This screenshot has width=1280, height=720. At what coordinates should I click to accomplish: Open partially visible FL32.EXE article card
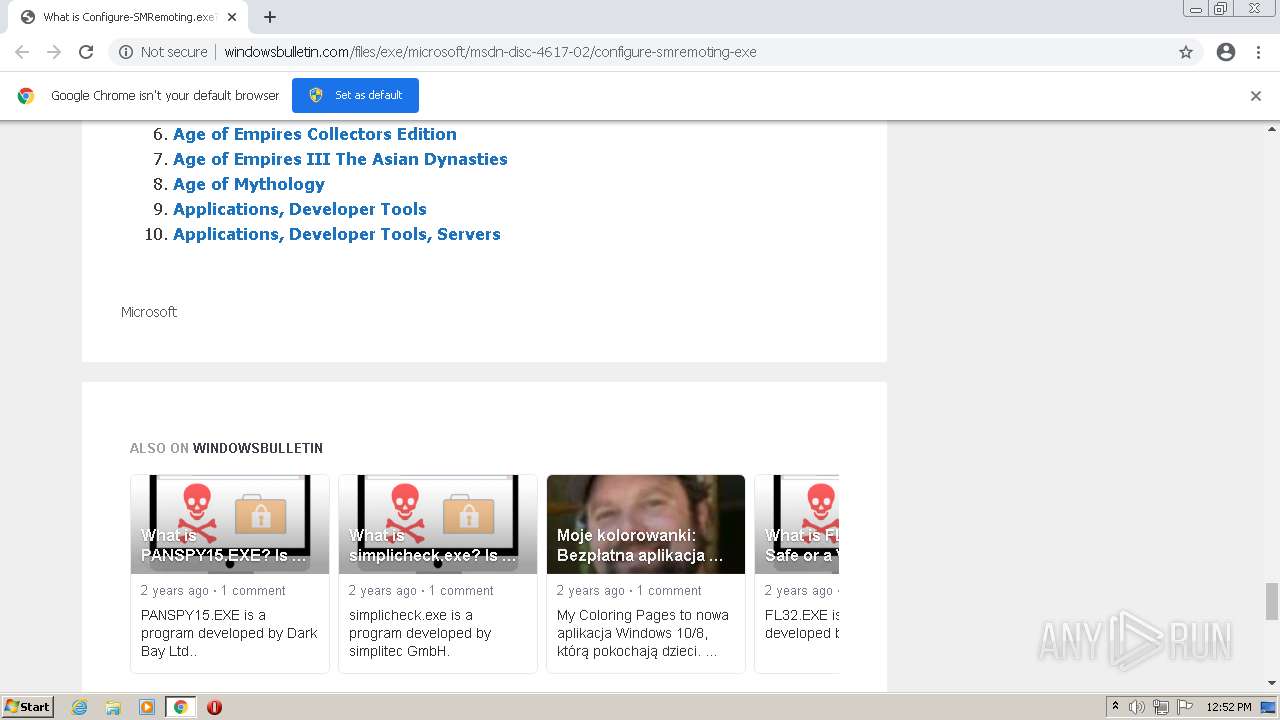[x=797, y=574]
